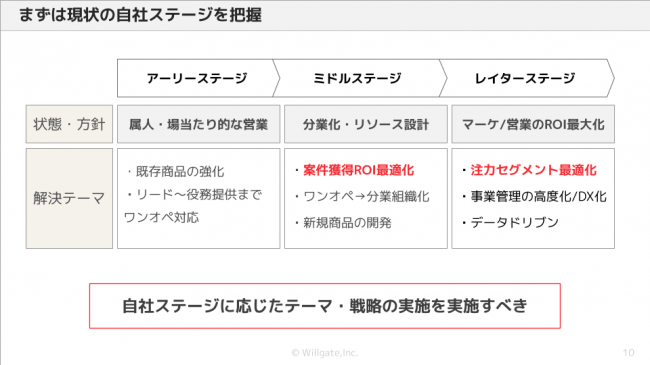Screen dimensions: 650x365
Task: Click the 解決テーマ row label
Action: pyautogui.click(x=69, y=198)
